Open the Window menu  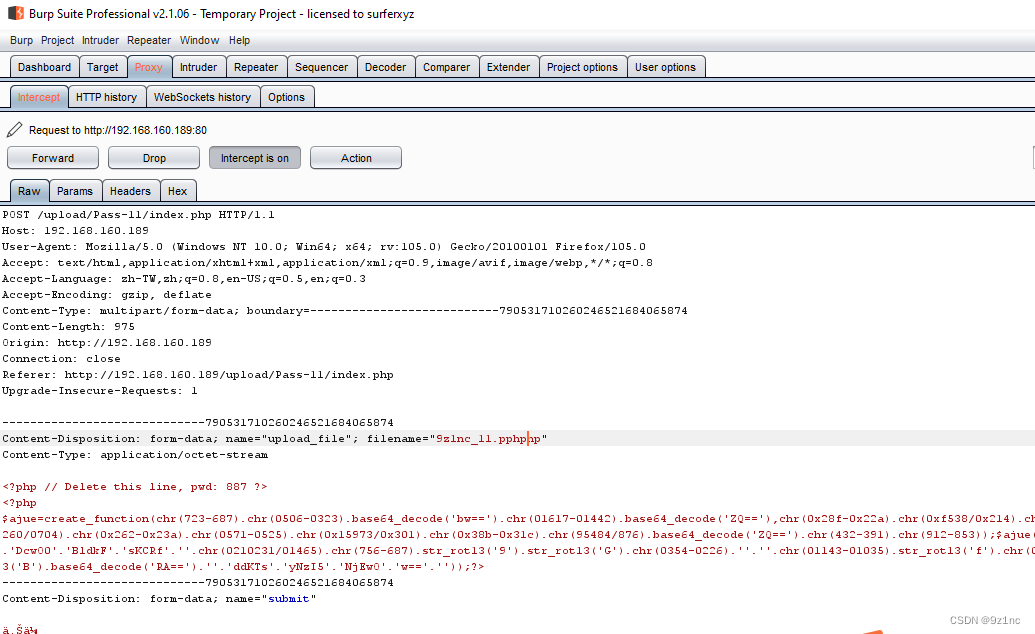[199, 40]
